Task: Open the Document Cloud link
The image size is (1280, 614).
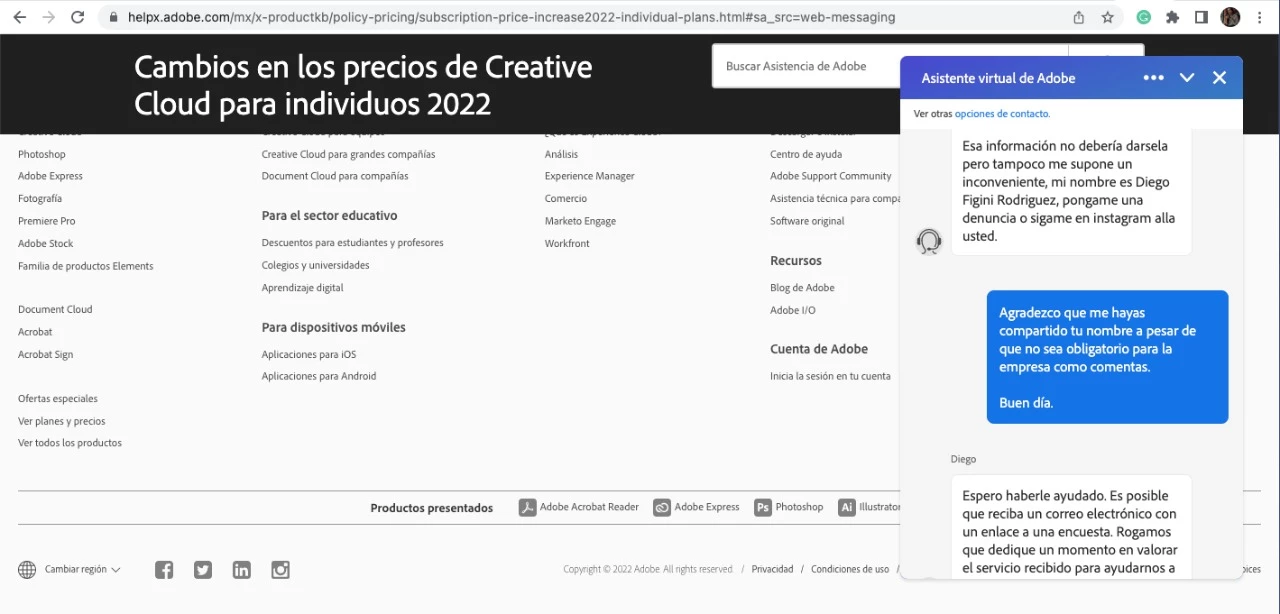Action: coord(55,309)
